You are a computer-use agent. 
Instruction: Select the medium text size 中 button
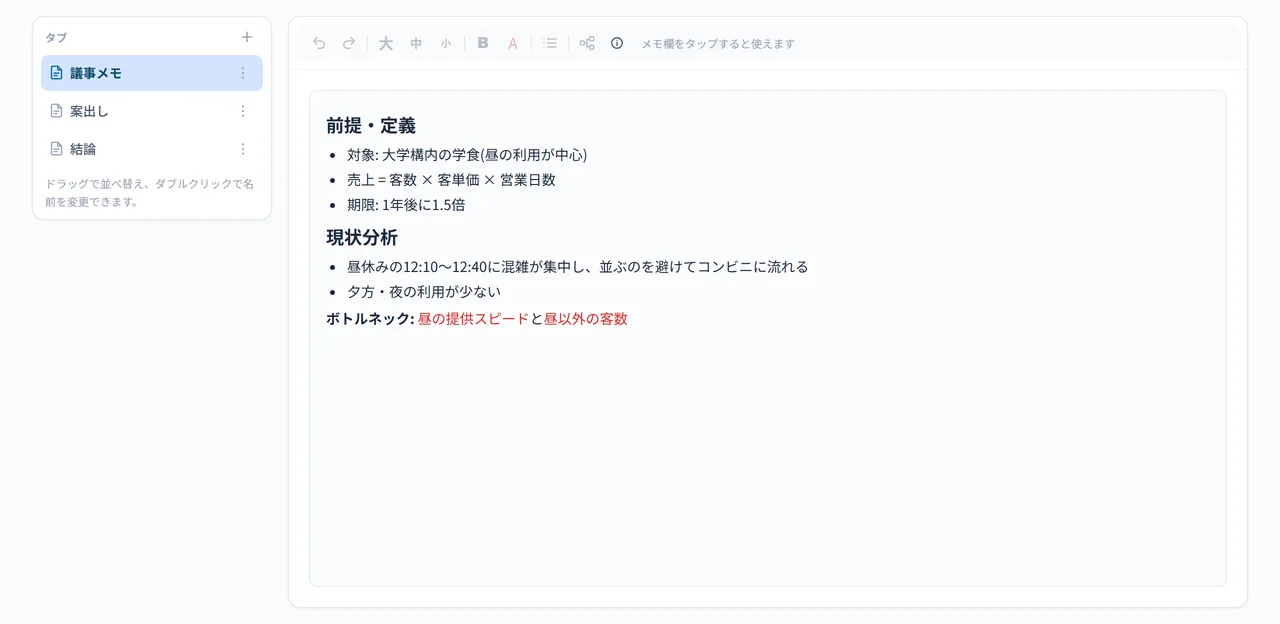(x=416, y=43)
